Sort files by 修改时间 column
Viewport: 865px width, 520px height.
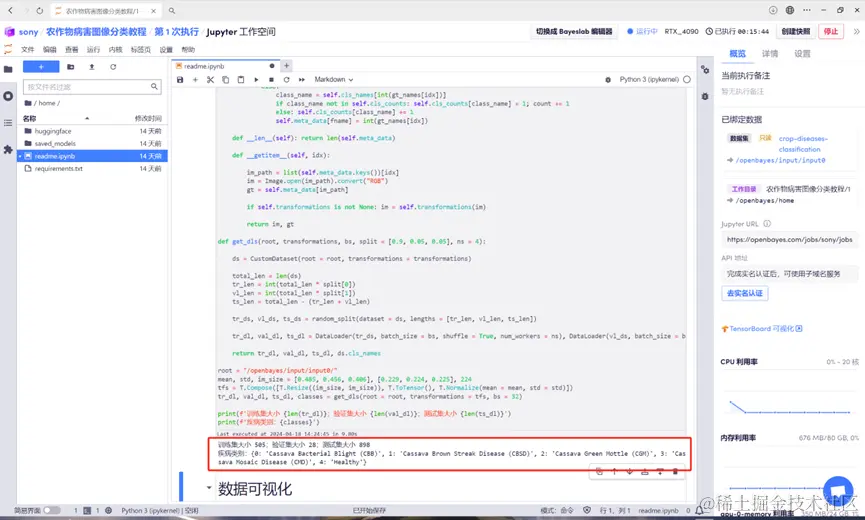[x=148, y=119]
